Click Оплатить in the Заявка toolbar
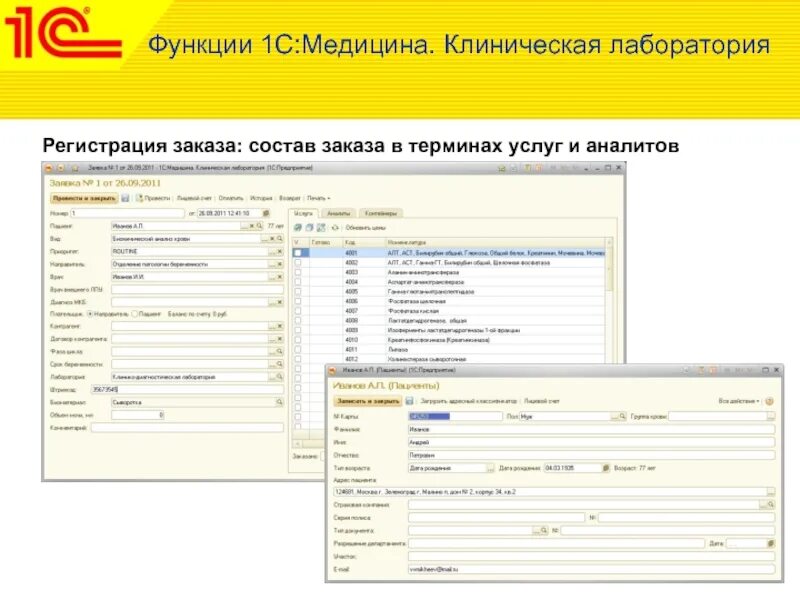The width and height of the screenshot is (800, 600). (231, 198)
